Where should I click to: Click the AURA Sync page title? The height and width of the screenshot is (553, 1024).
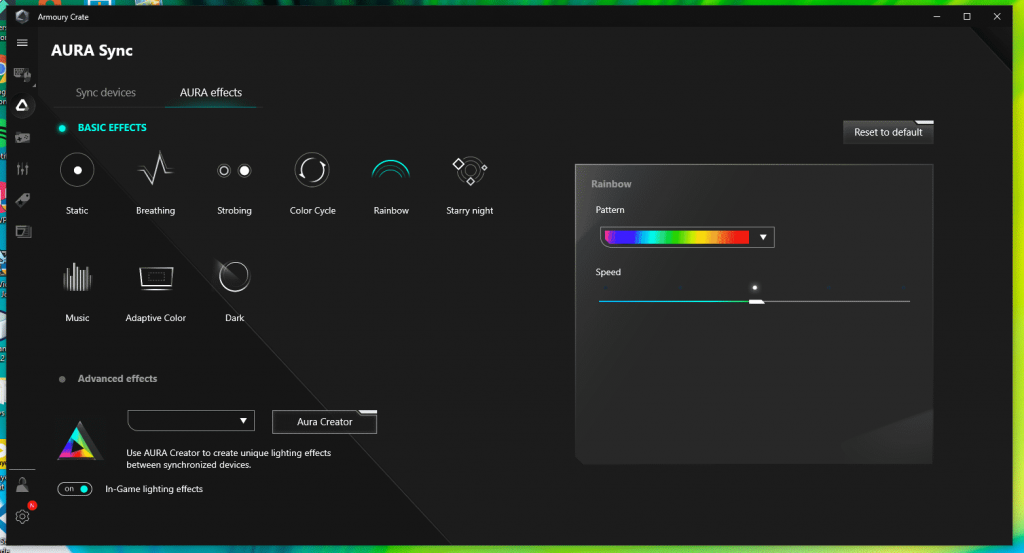point(92,50)
